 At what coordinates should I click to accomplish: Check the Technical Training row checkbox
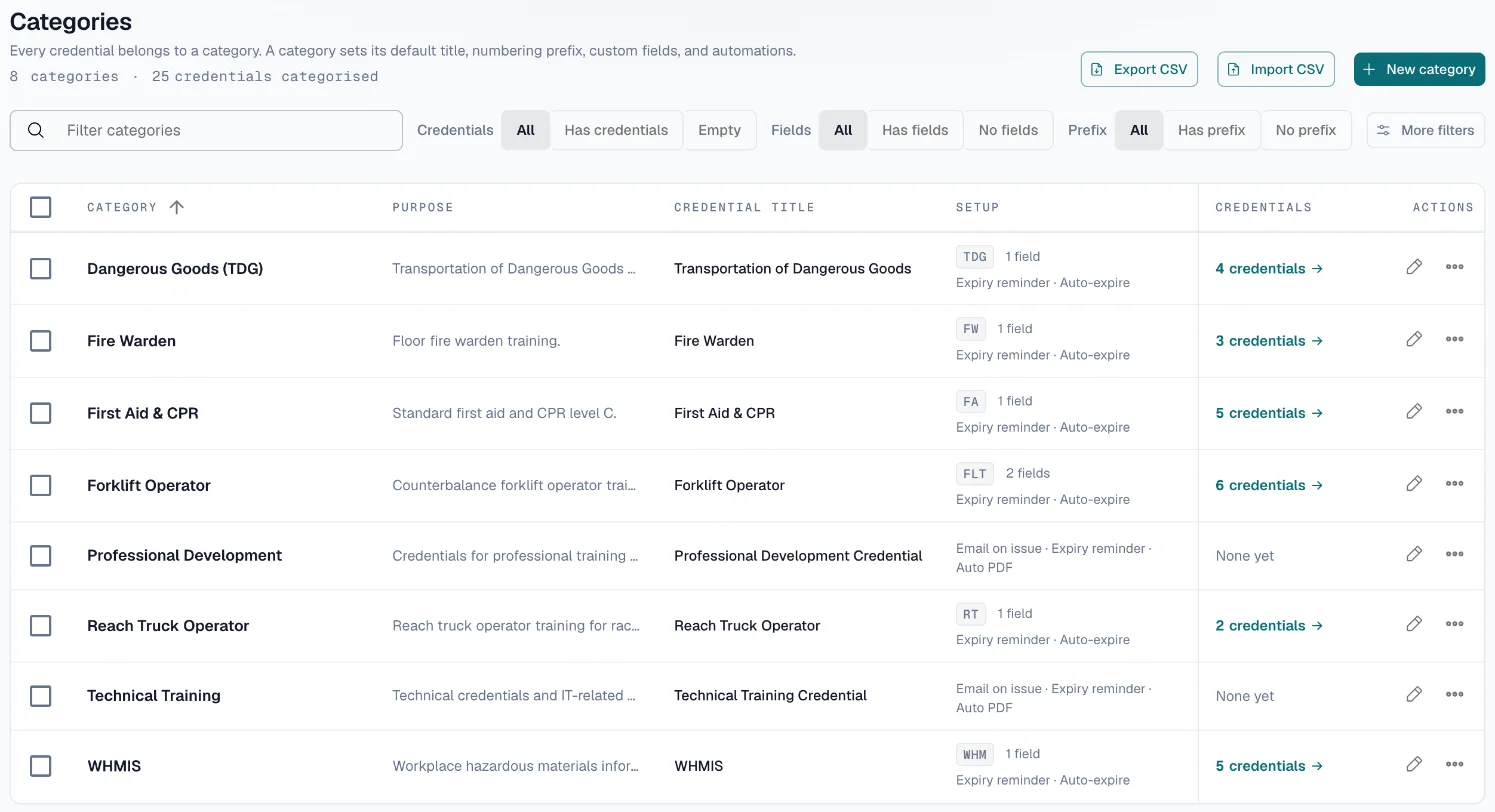[x=40, y=696]
